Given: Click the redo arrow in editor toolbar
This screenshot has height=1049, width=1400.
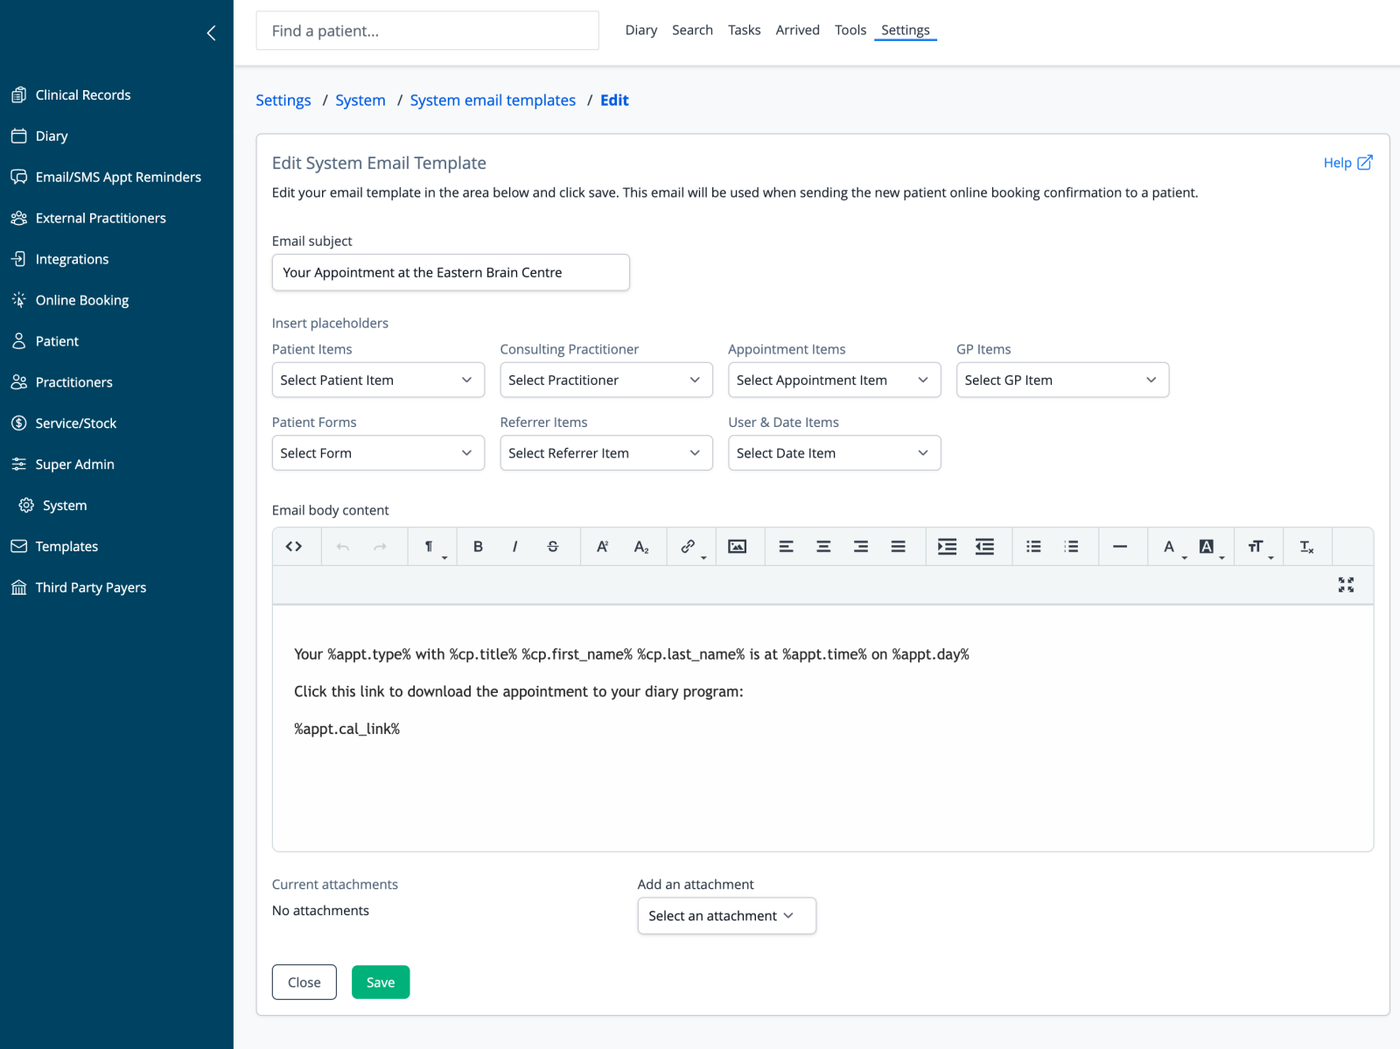Looking at the screenshot, I should (x=380, y=547).
